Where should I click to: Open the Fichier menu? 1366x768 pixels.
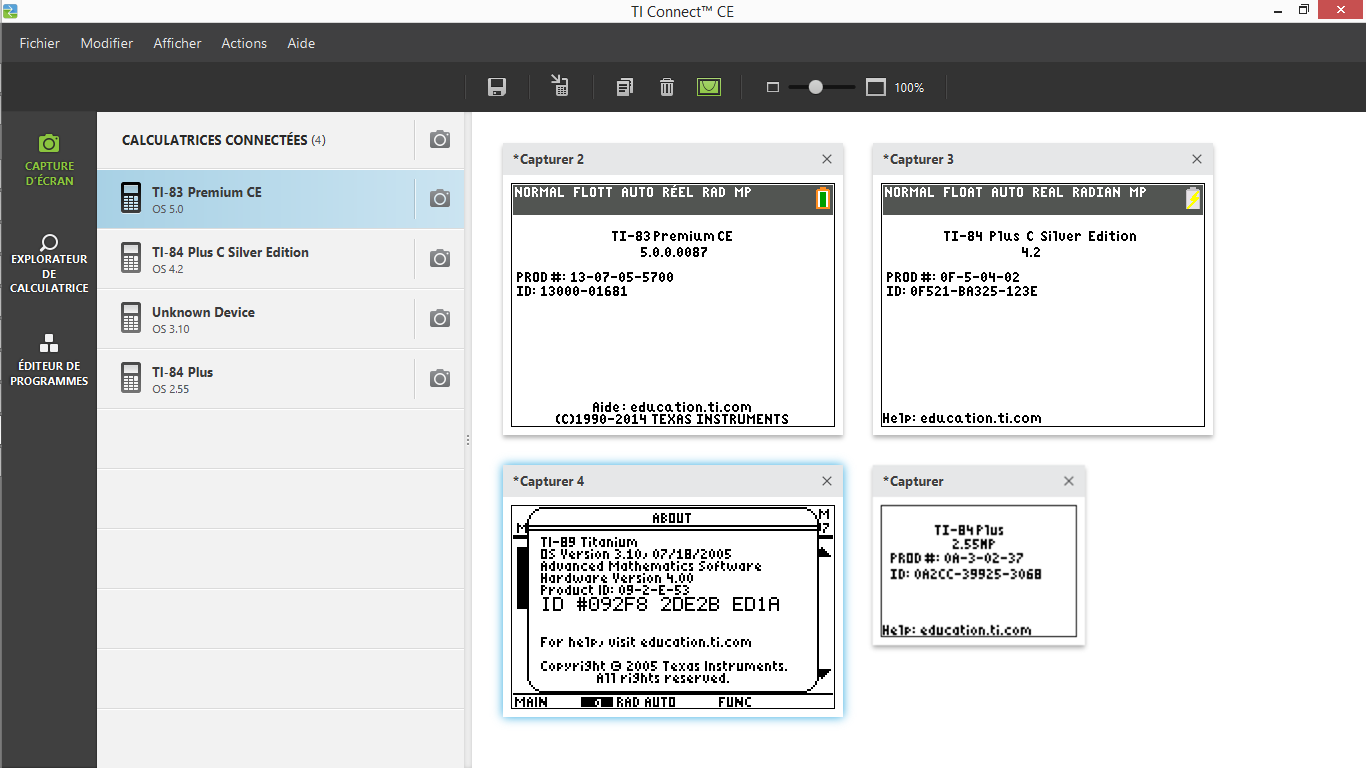pos(40,43)
